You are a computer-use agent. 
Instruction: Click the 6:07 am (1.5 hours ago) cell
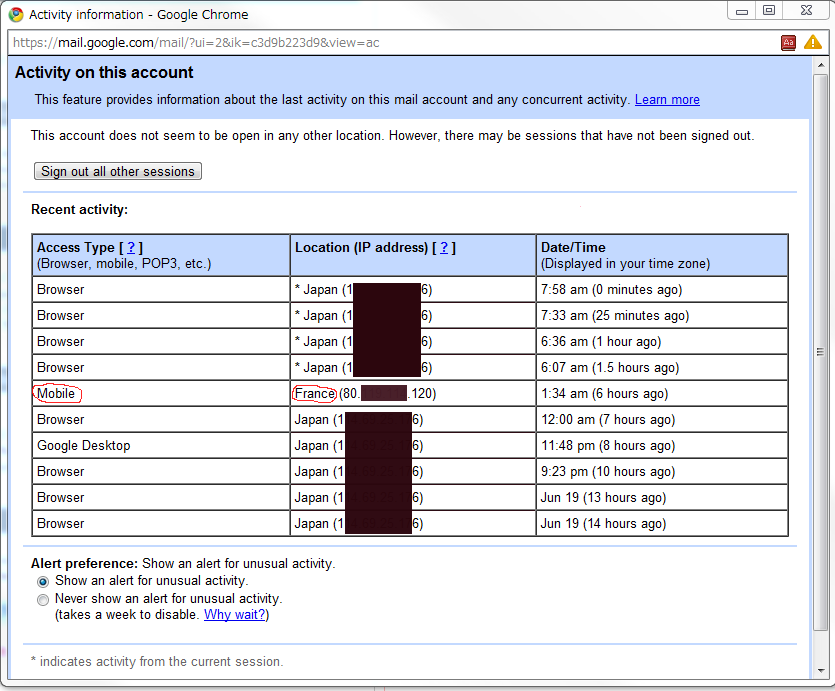pyautogui.click(x=662, y=367)
